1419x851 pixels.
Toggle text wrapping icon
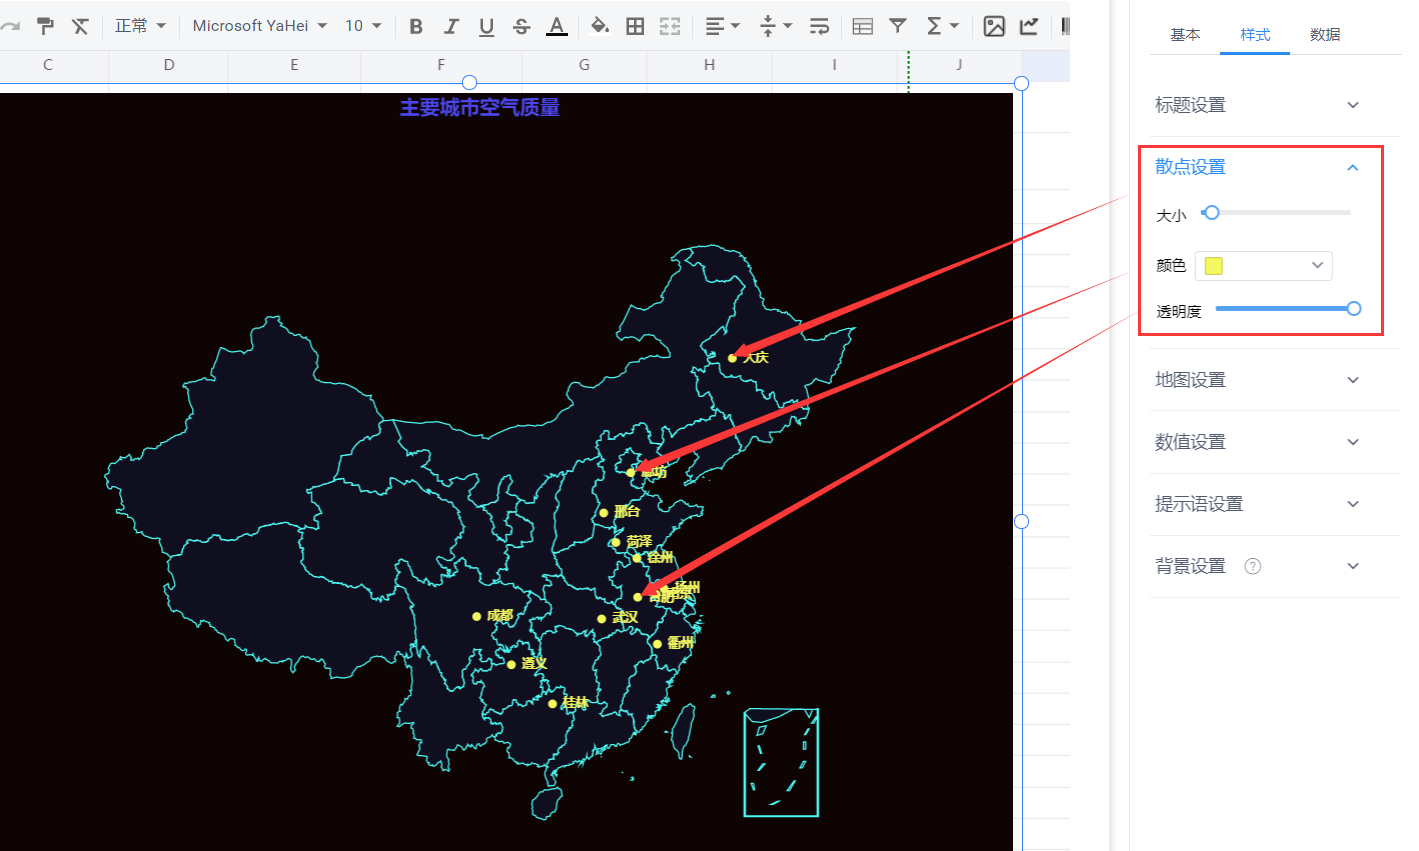point(819,26)
